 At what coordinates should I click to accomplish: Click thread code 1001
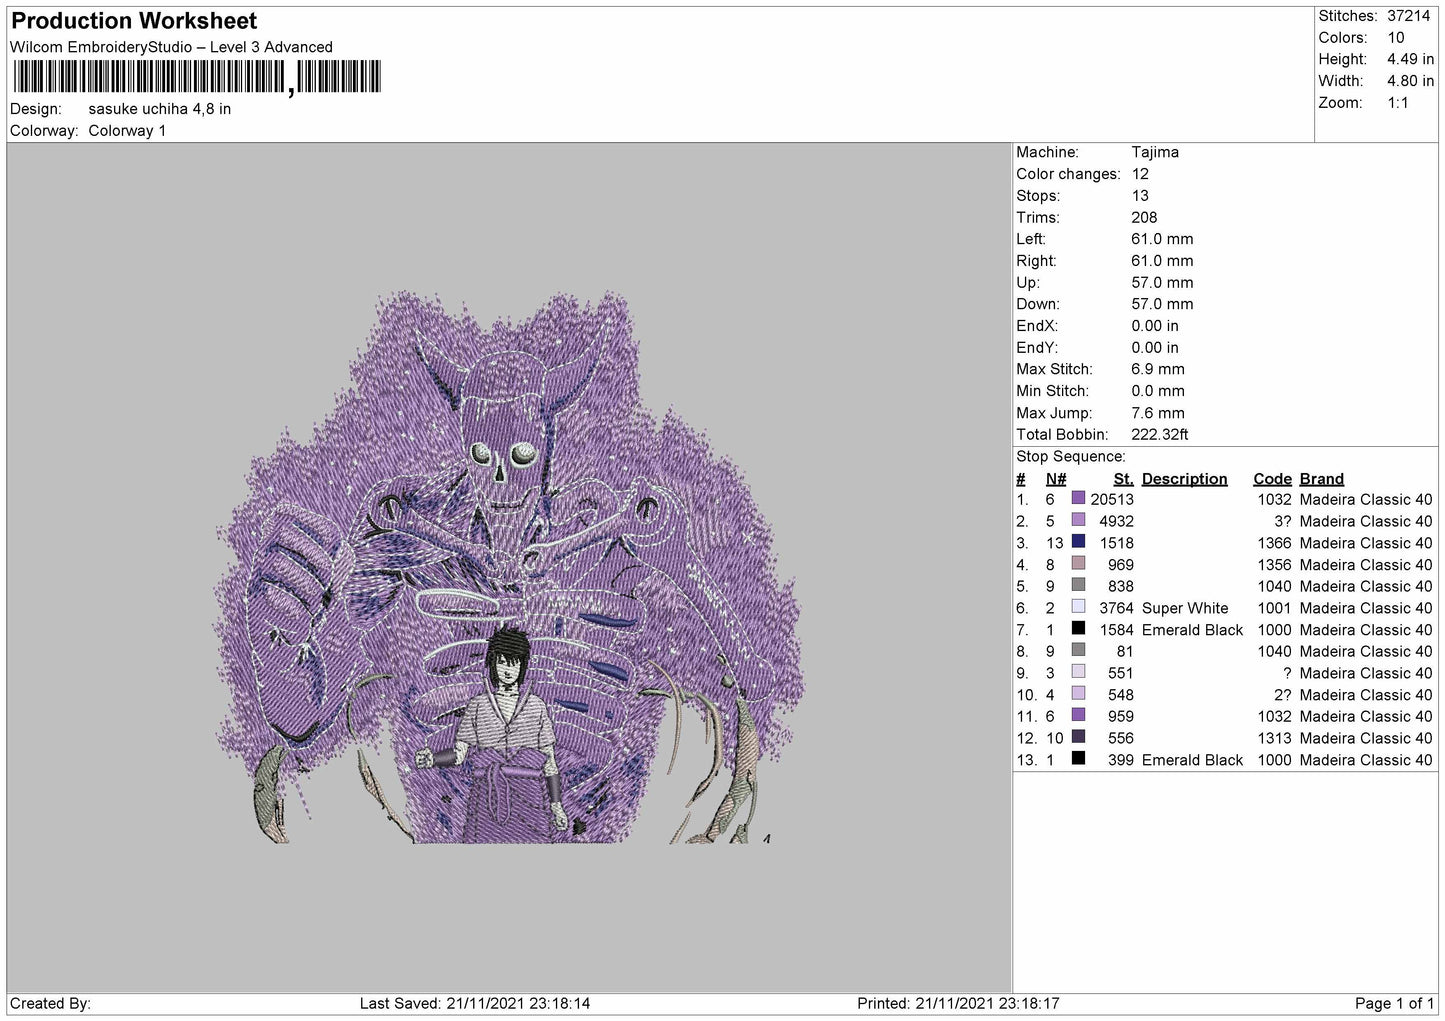[1274, 608]
